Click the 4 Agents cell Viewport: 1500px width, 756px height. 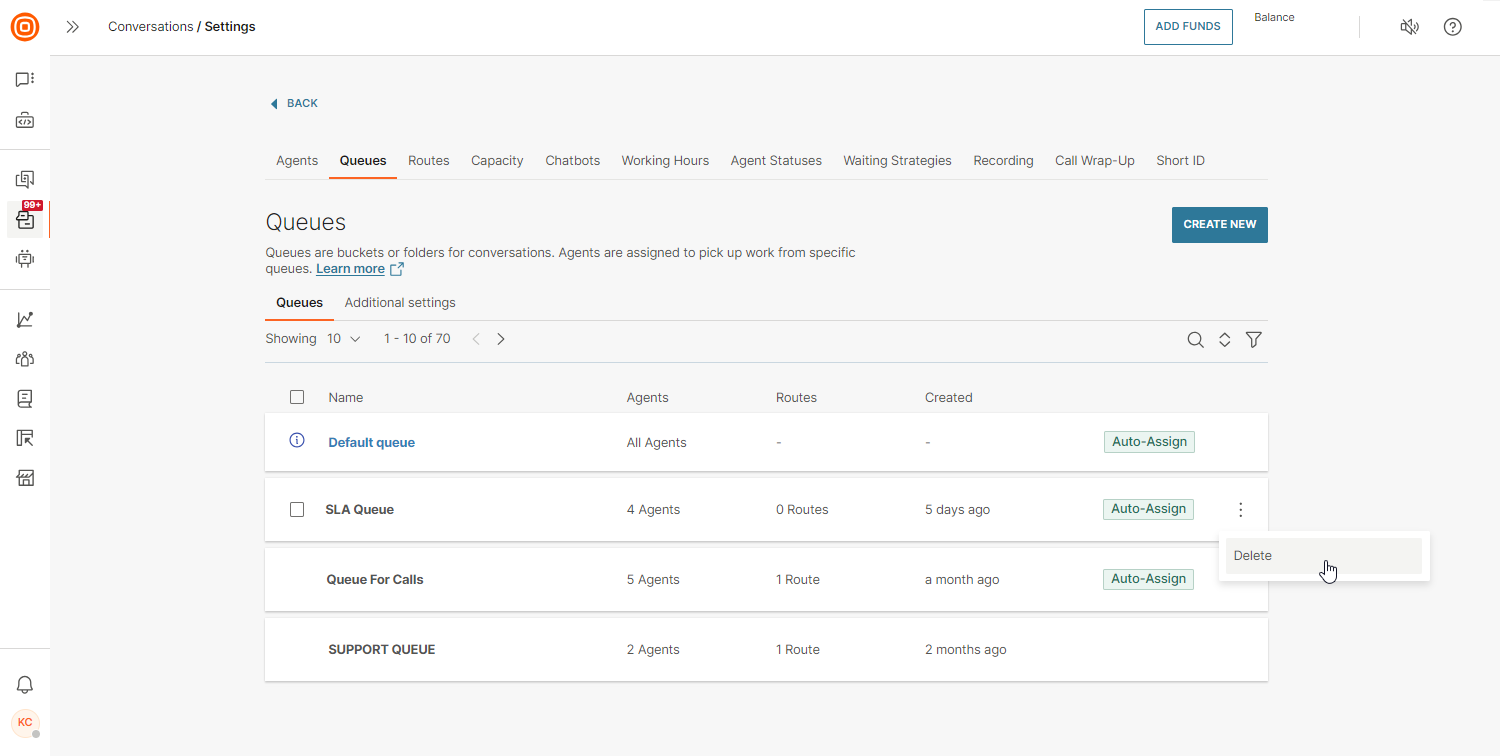[653, 509]
